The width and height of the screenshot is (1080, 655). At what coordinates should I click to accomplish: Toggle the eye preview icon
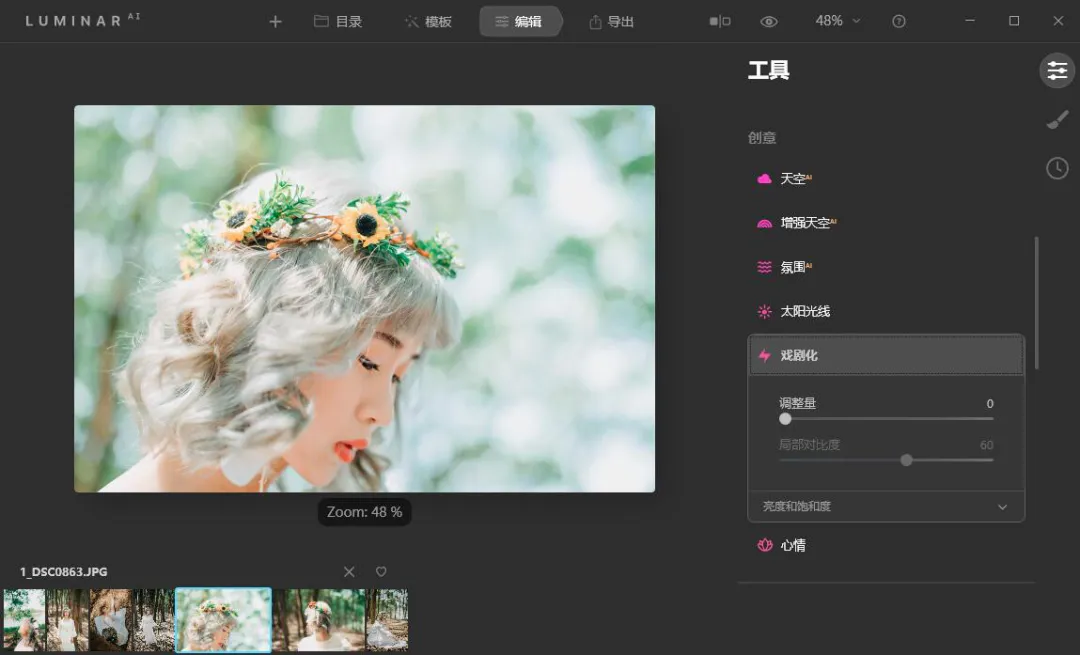(x=769, y=20)
